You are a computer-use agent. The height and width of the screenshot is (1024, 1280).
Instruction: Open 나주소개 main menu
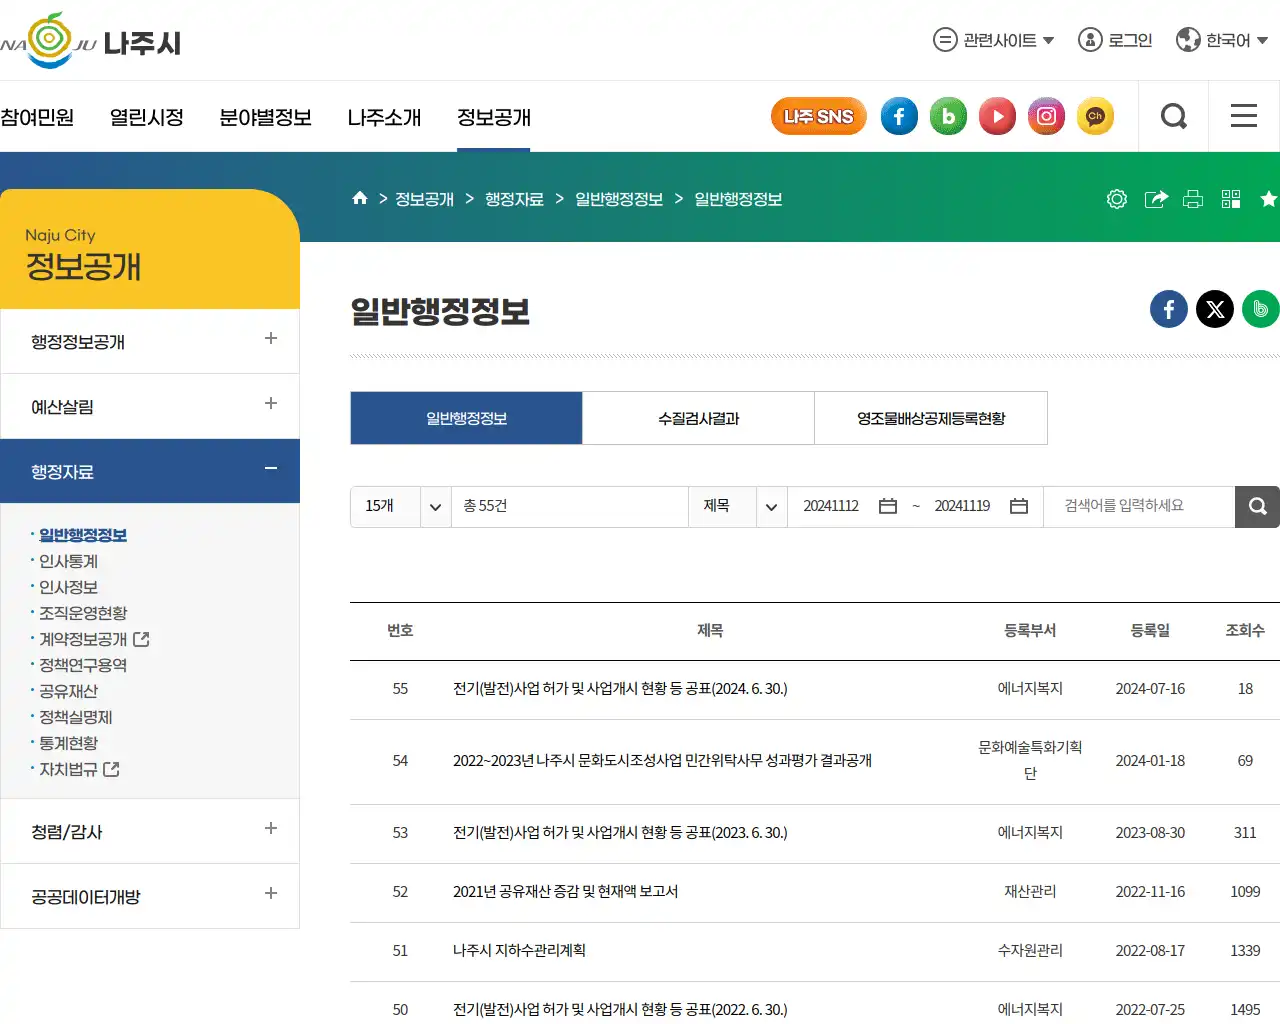384,117
